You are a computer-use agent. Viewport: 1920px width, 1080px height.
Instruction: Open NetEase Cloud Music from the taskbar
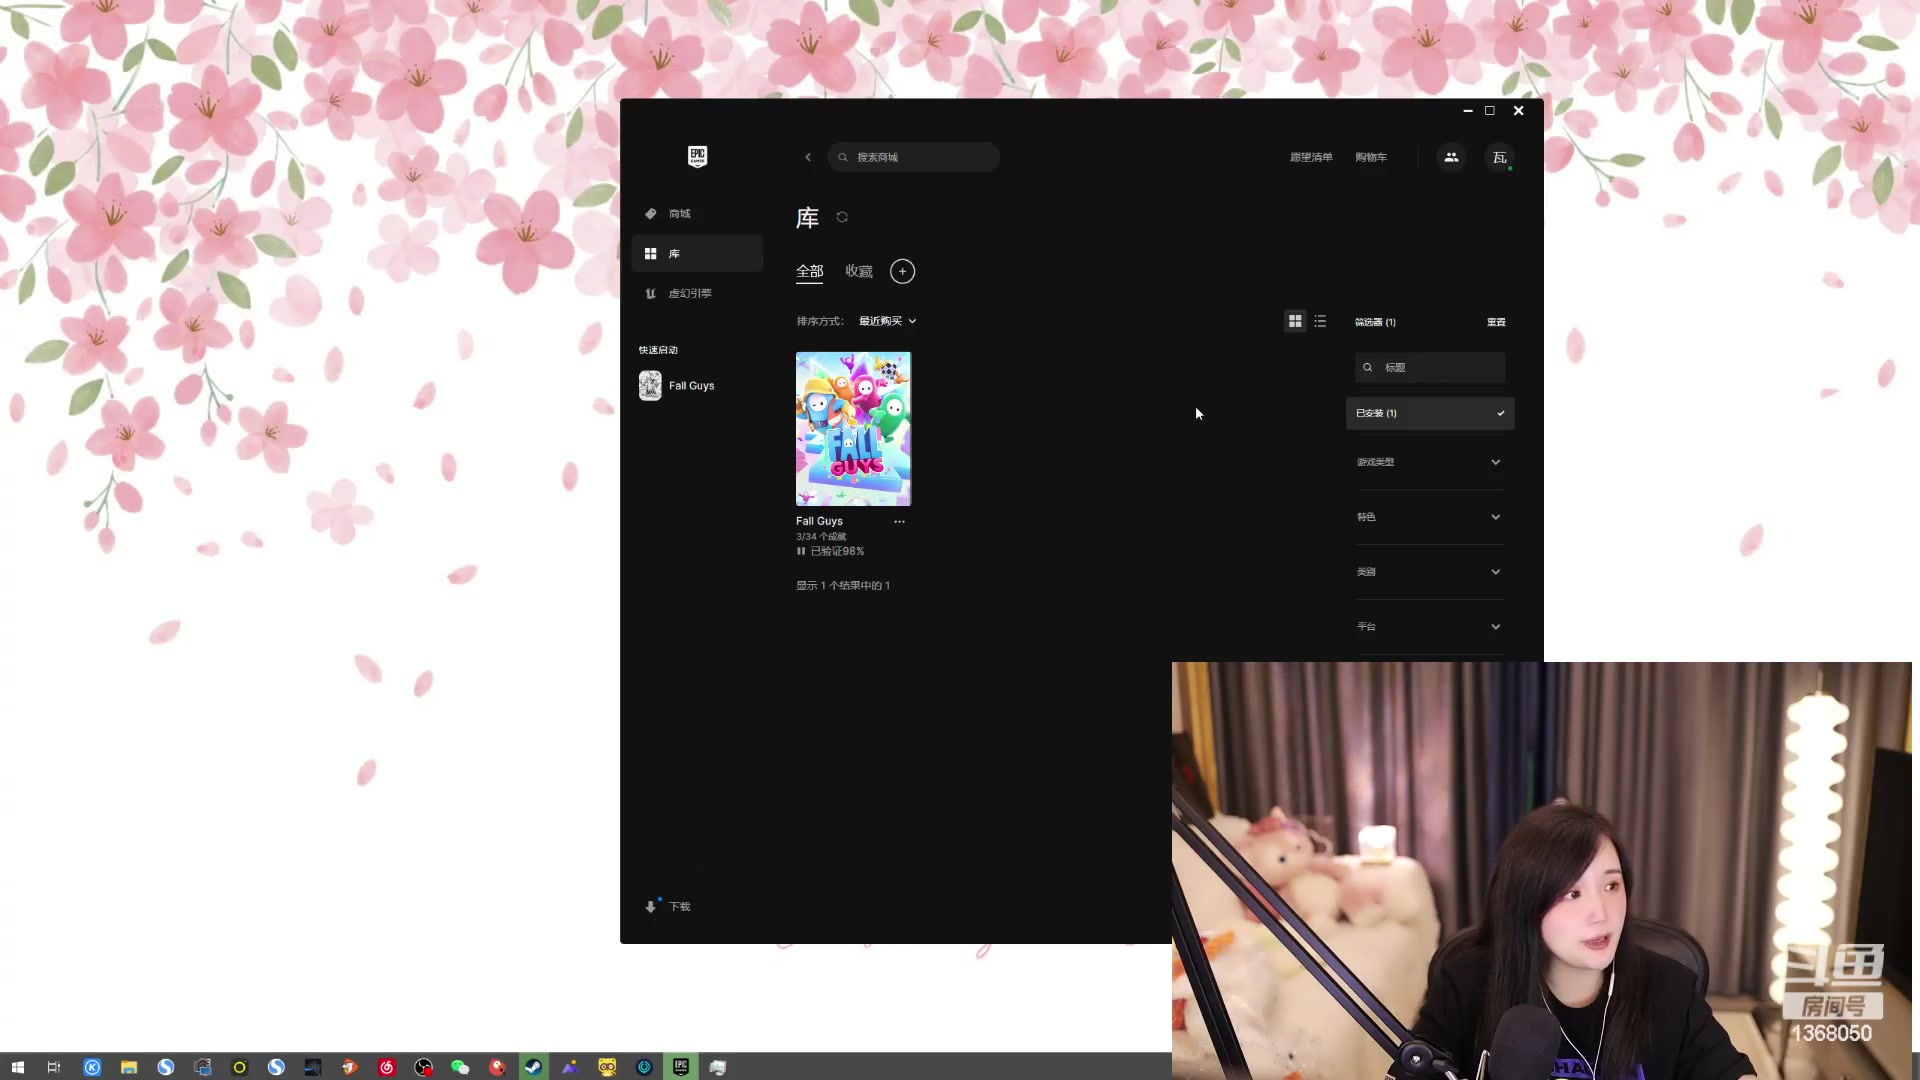click(x=387, y=1067)
